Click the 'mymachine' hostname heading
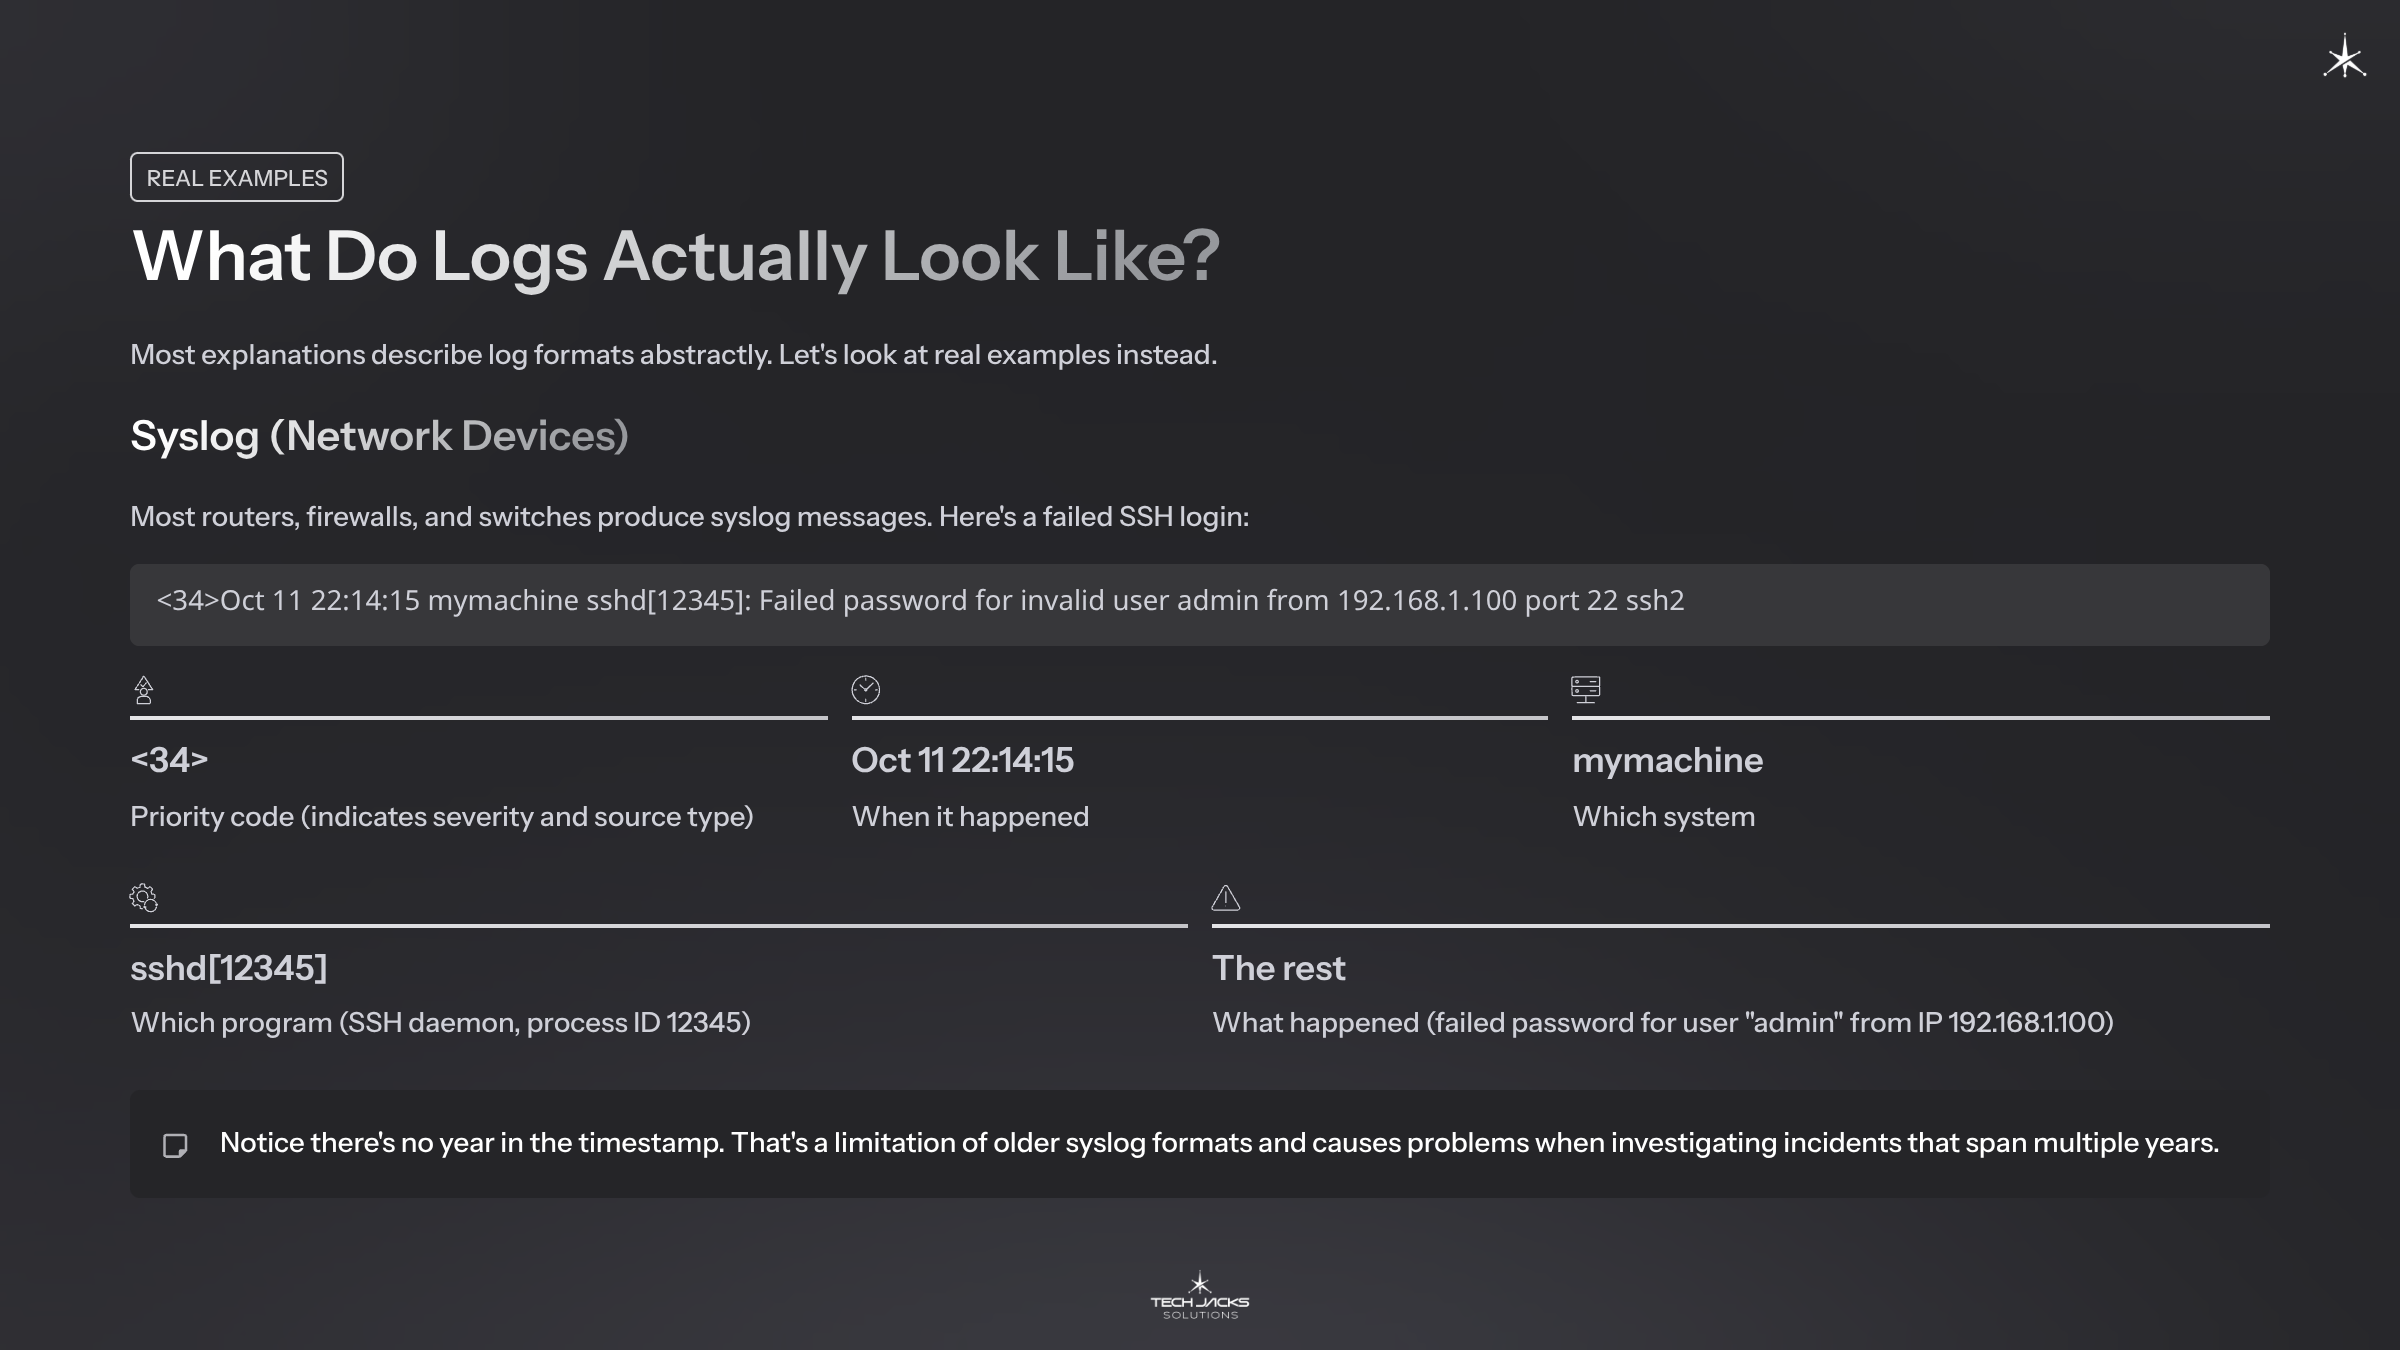This screenshot has height=1350, width=2400. (1667, 760)
